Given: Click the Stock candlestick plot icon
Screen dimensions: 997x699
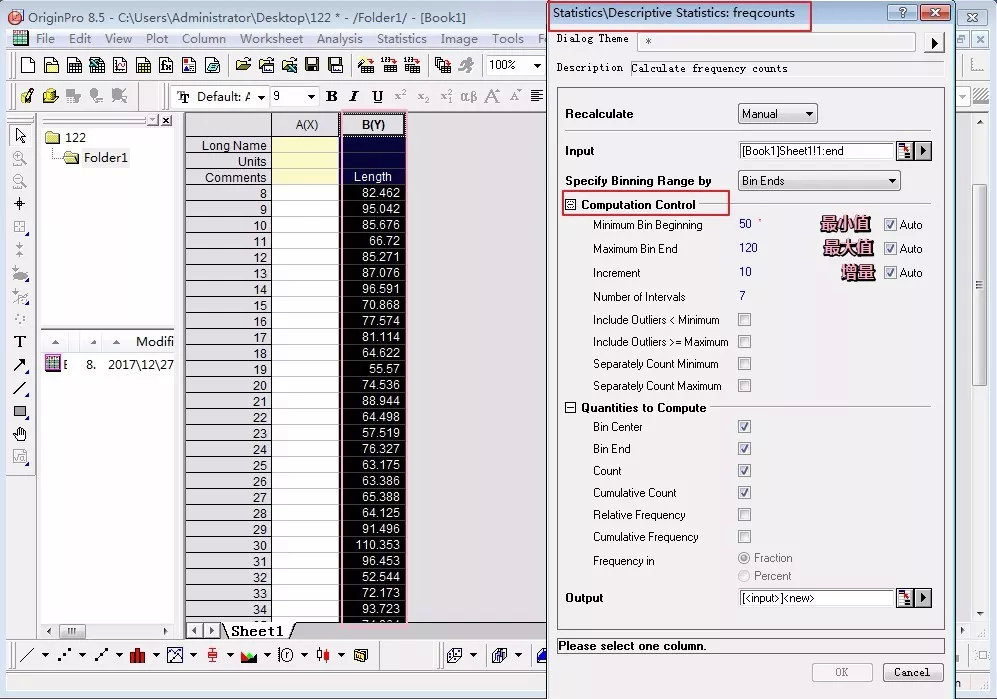Looking at the screenshot, I should click(323, 655).
